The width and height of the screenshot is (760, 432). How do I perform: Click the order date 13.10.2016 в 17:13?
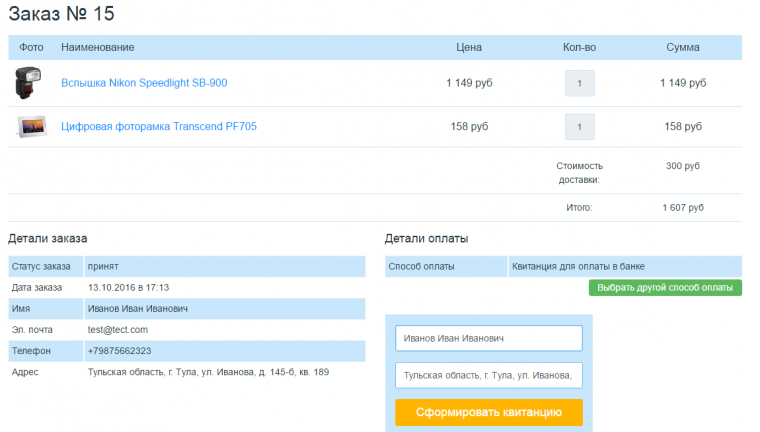128,288
